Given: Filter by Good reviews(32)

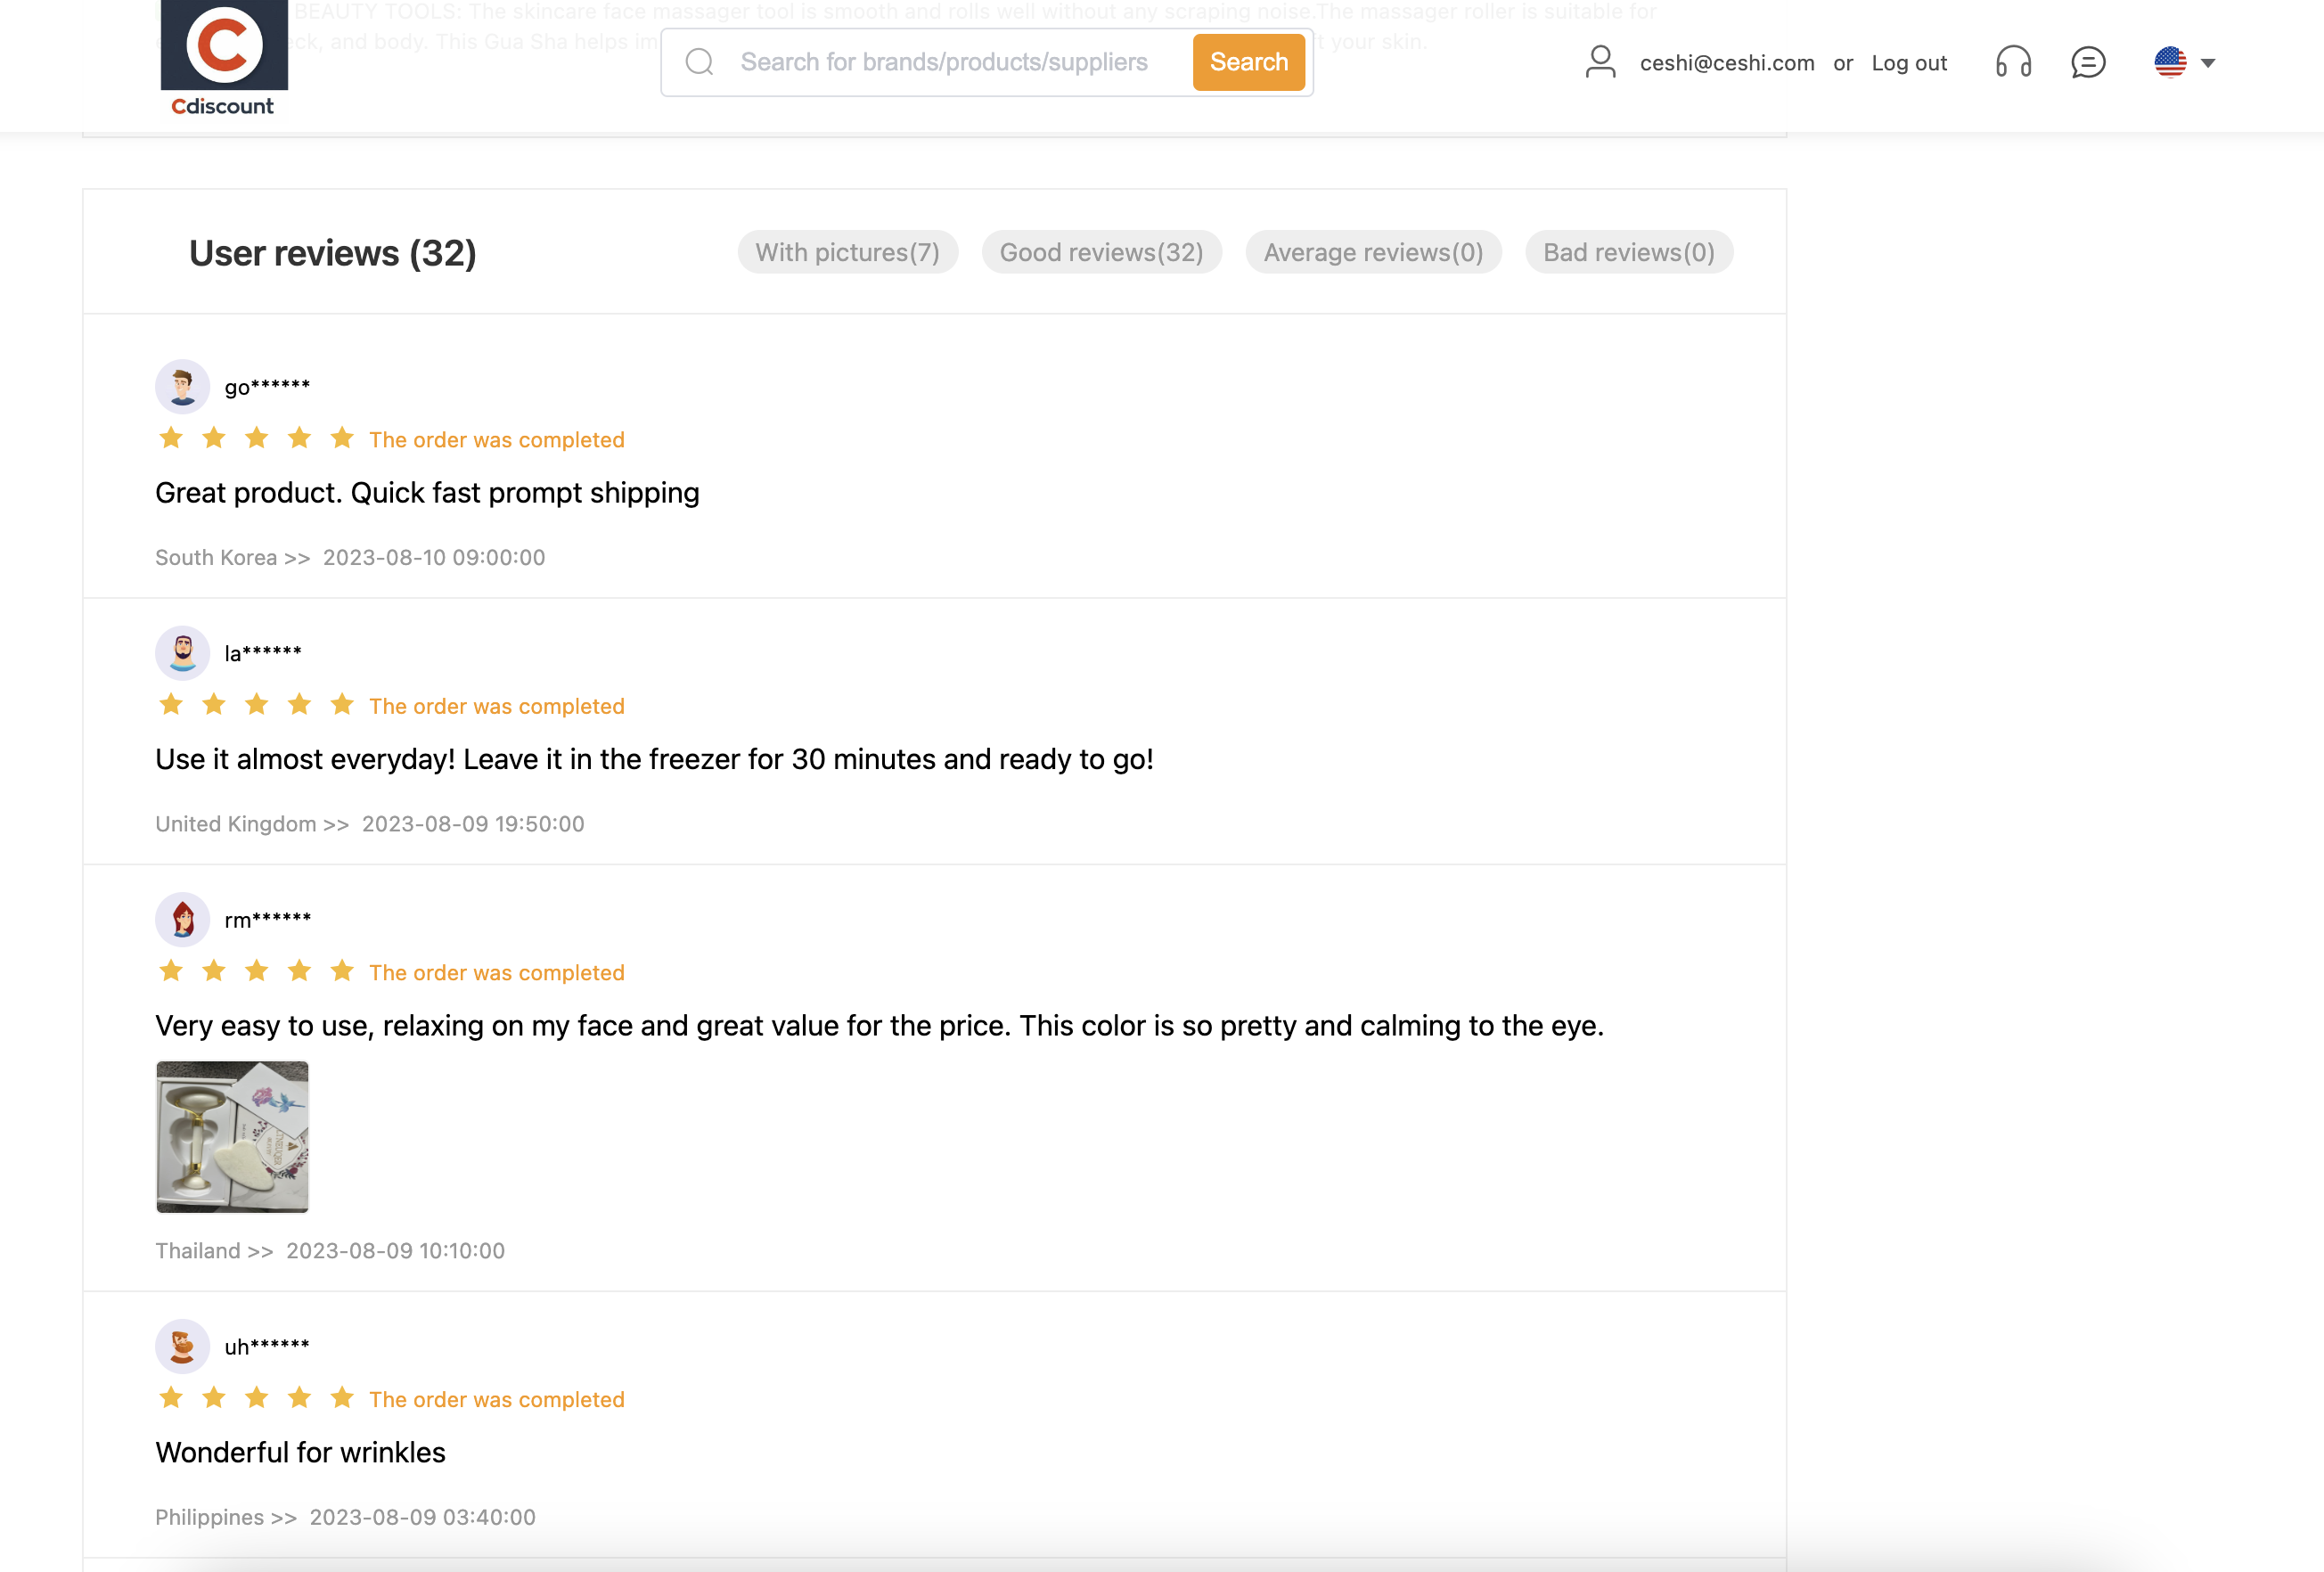Looking at the screenshot, I should coord(1101,252).
